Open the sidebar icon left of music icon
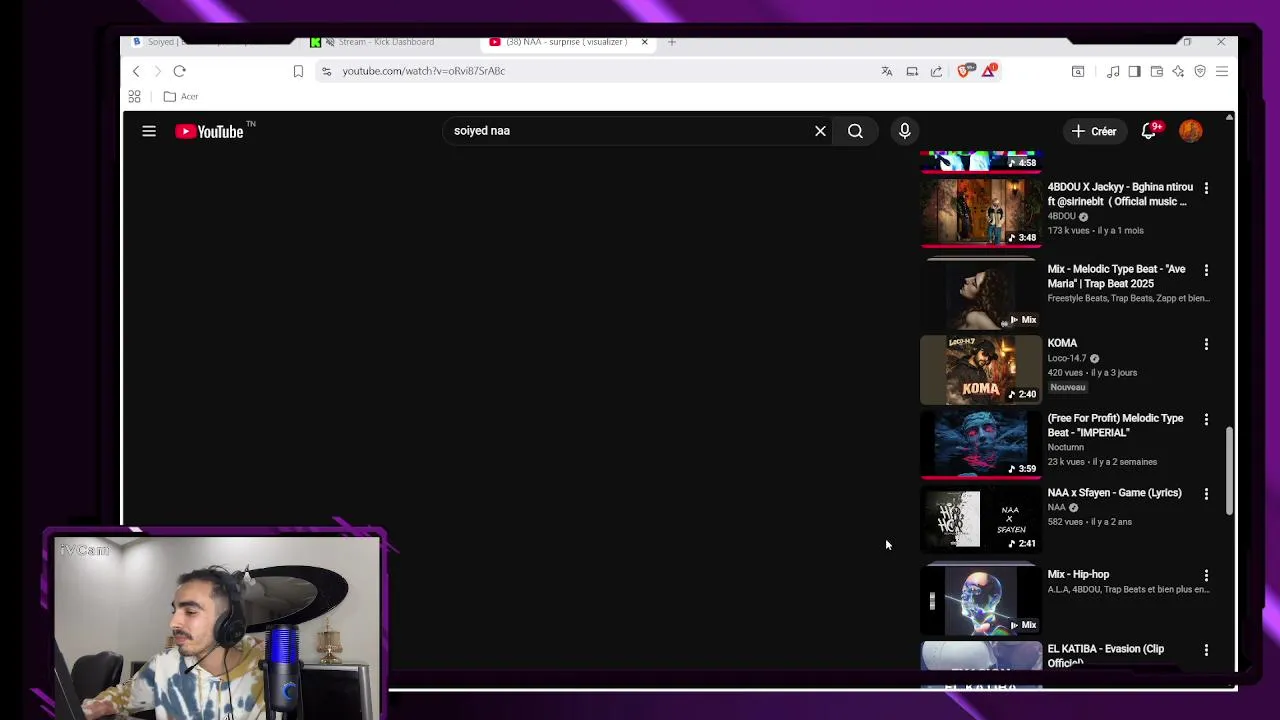The width and height of the screenshot is (1280, 720). (1078, 71)
